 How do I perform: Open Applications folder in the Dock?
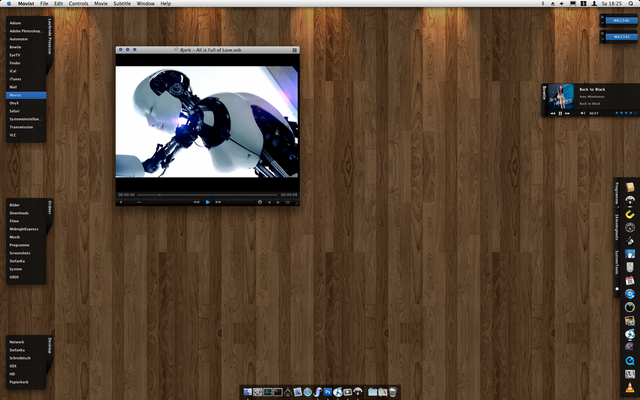click(382, 392)
